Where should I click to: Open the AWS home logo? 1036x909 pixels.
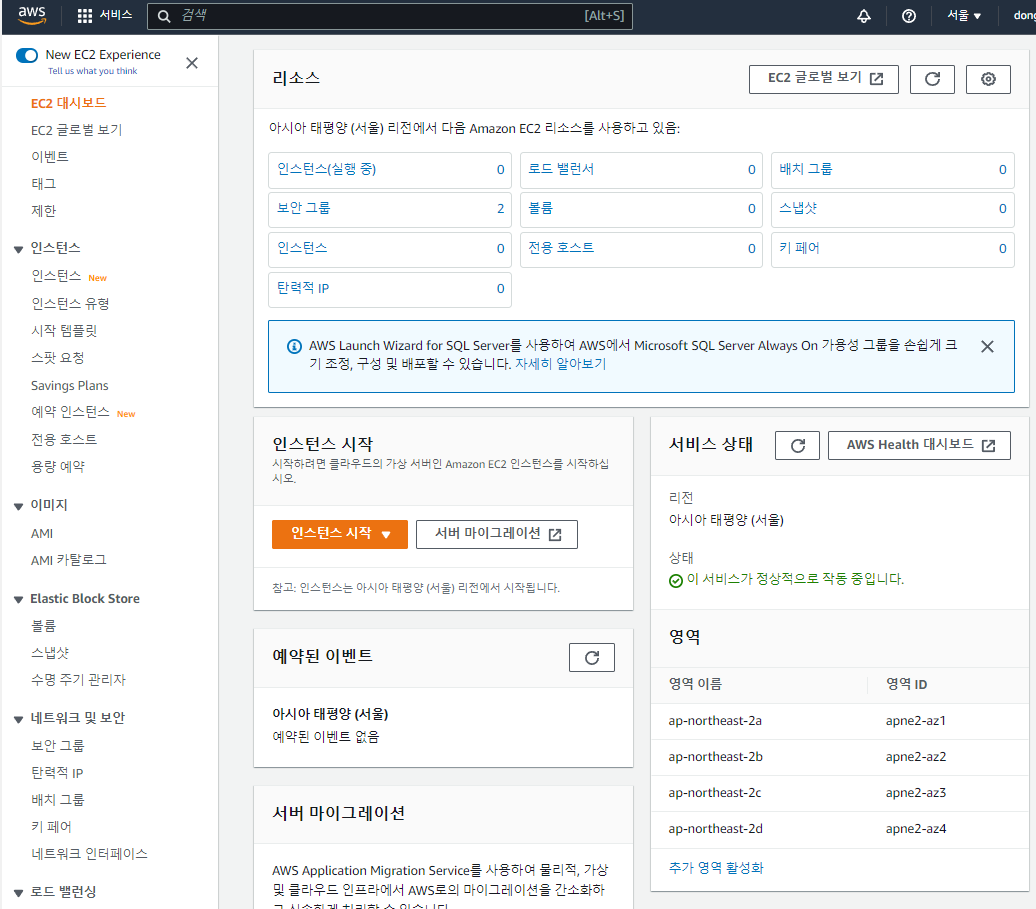32,15
